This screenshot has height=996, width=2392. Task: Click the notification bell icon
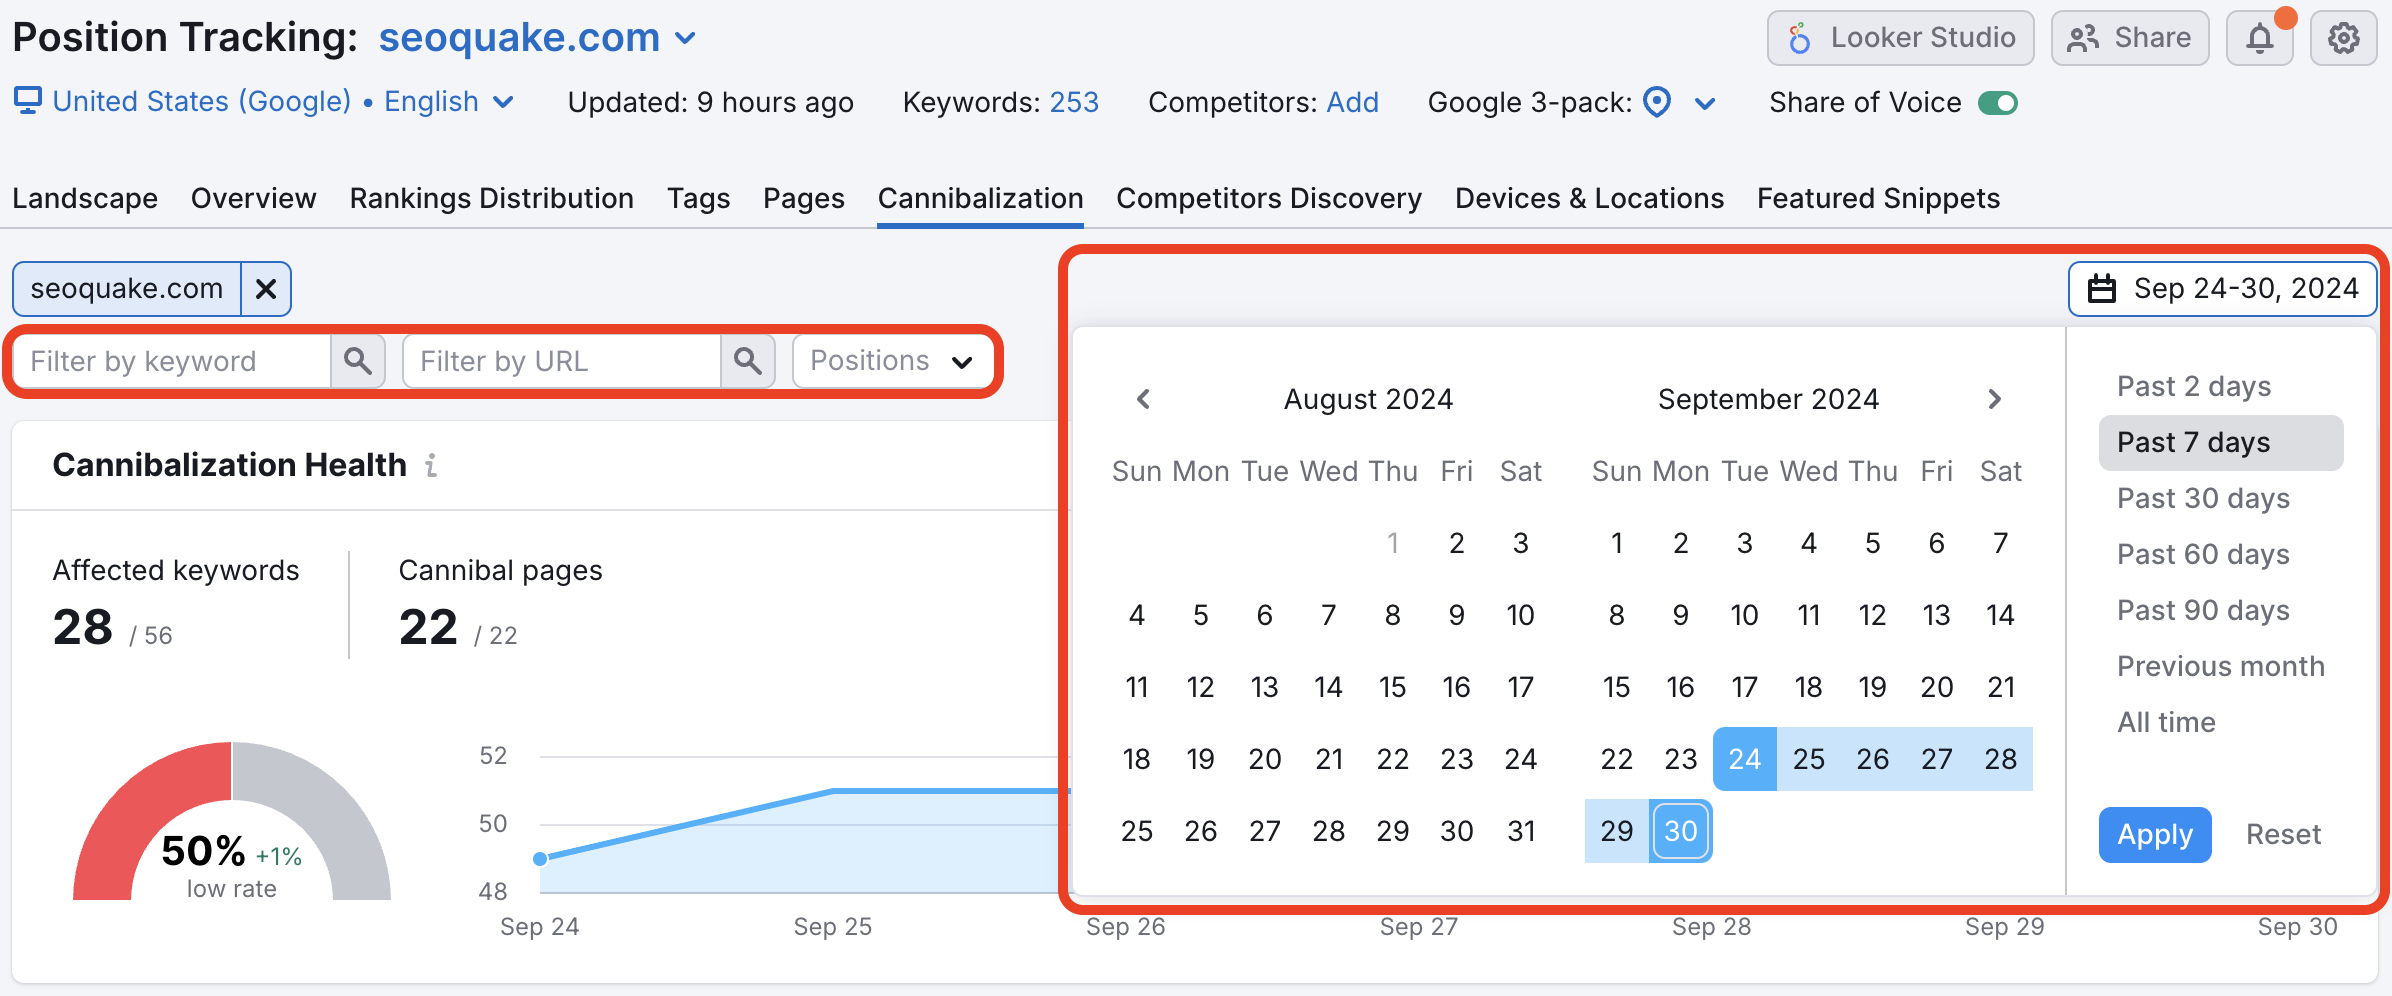2259,38
